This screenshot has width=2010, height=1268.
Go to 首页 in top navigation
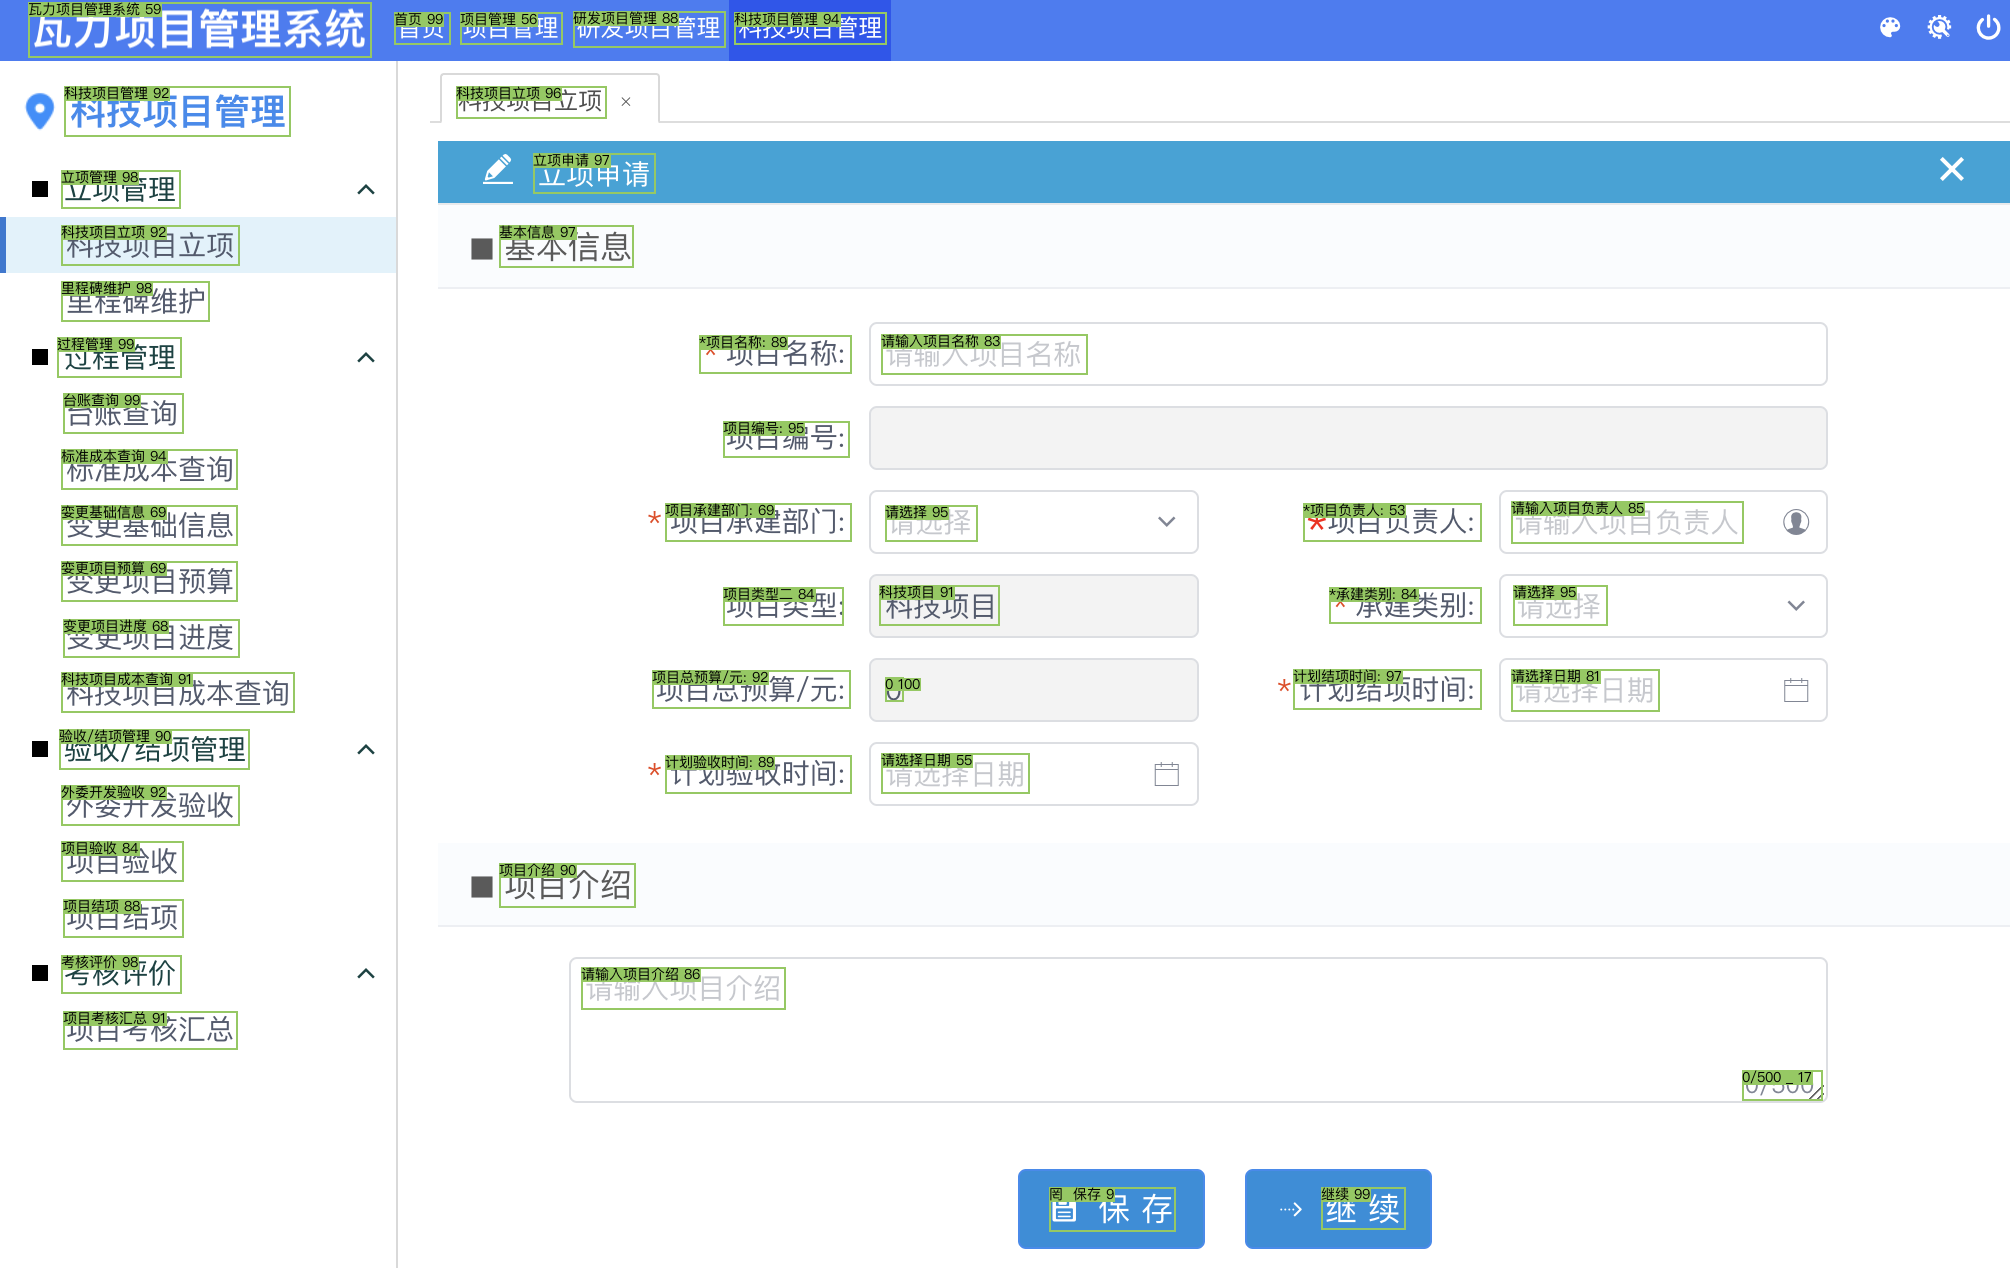point(420,28)
